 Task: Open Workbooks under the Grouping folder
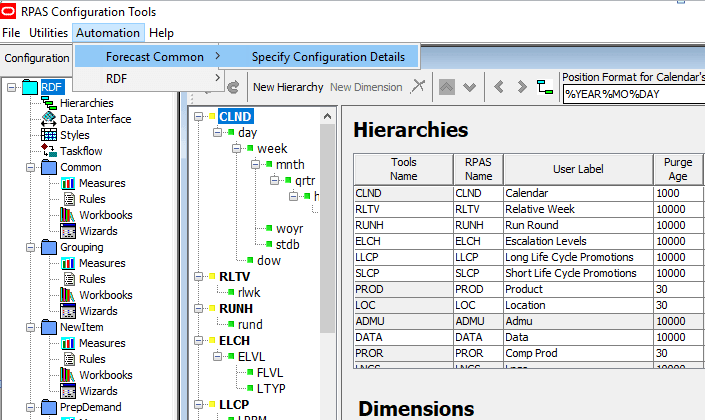coord(68,295)
